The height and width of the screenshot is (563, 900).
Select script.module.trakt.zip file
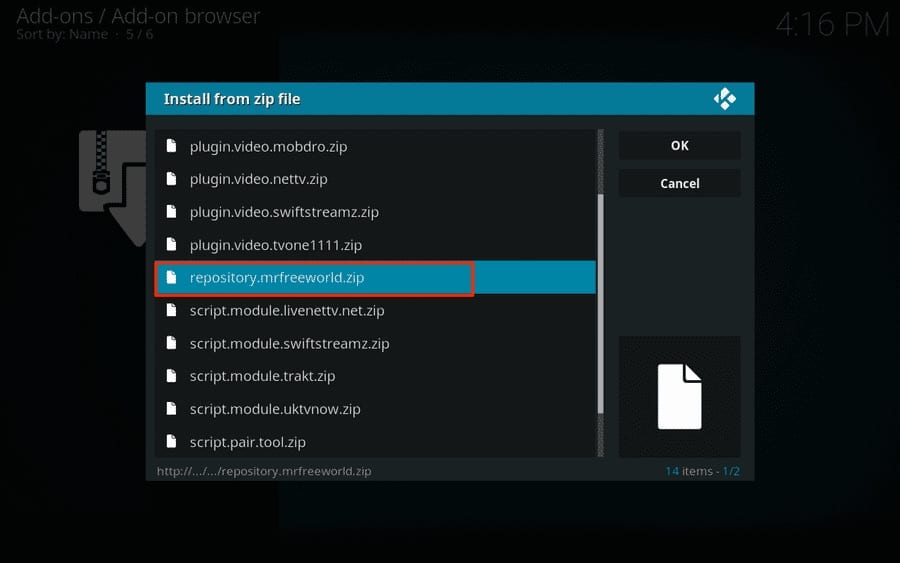point(375,376)
